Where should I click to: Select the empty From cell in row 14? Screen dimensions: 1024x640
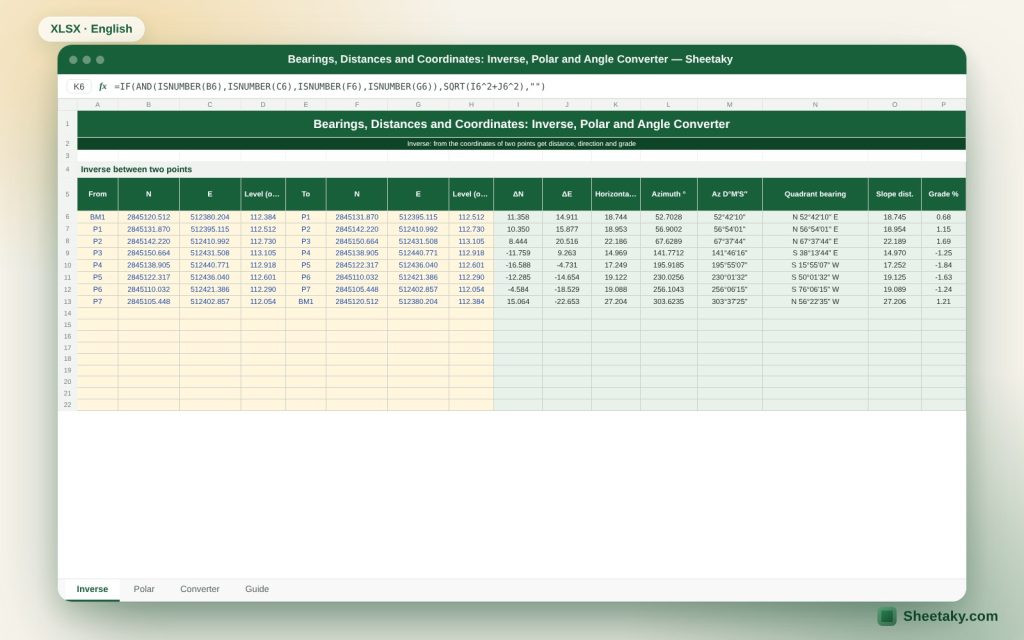pyautogui.click(x=97, y=313)
